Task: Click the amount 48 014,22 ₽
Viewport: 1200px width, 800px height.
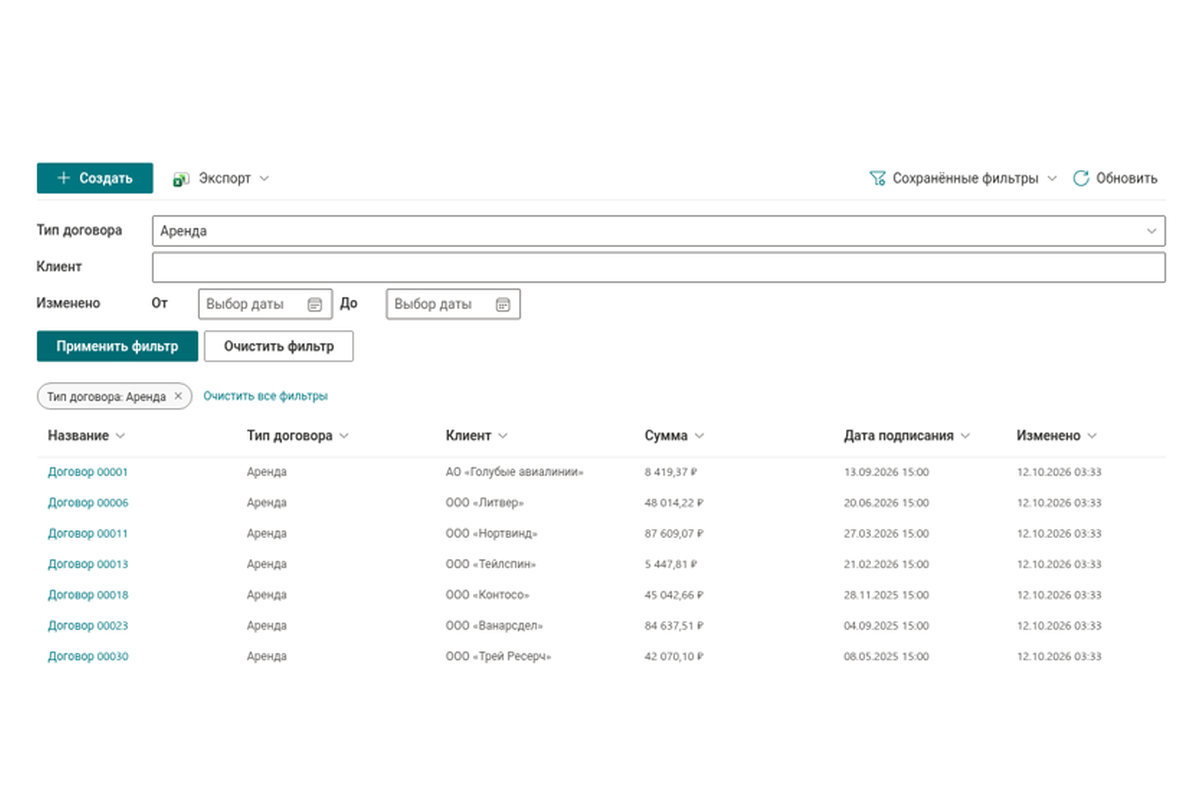Action: [x=674, y=503]
